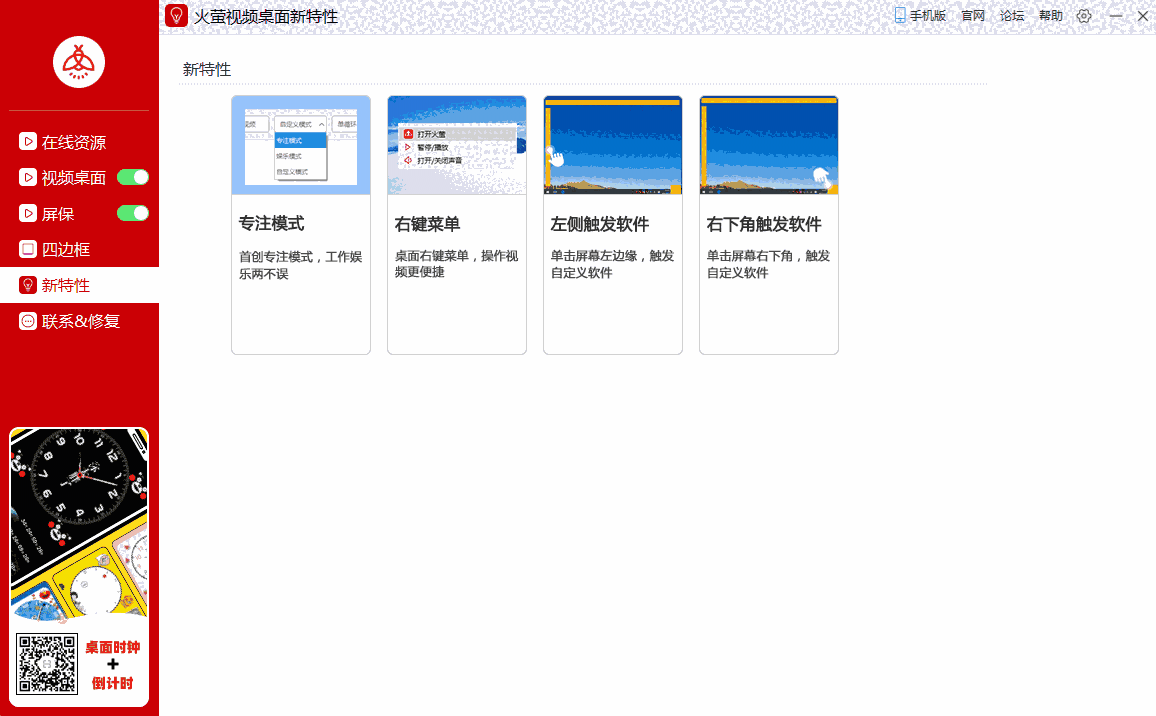
Task: Open the 右键菜单 feature card
Action: click(456, 224)
